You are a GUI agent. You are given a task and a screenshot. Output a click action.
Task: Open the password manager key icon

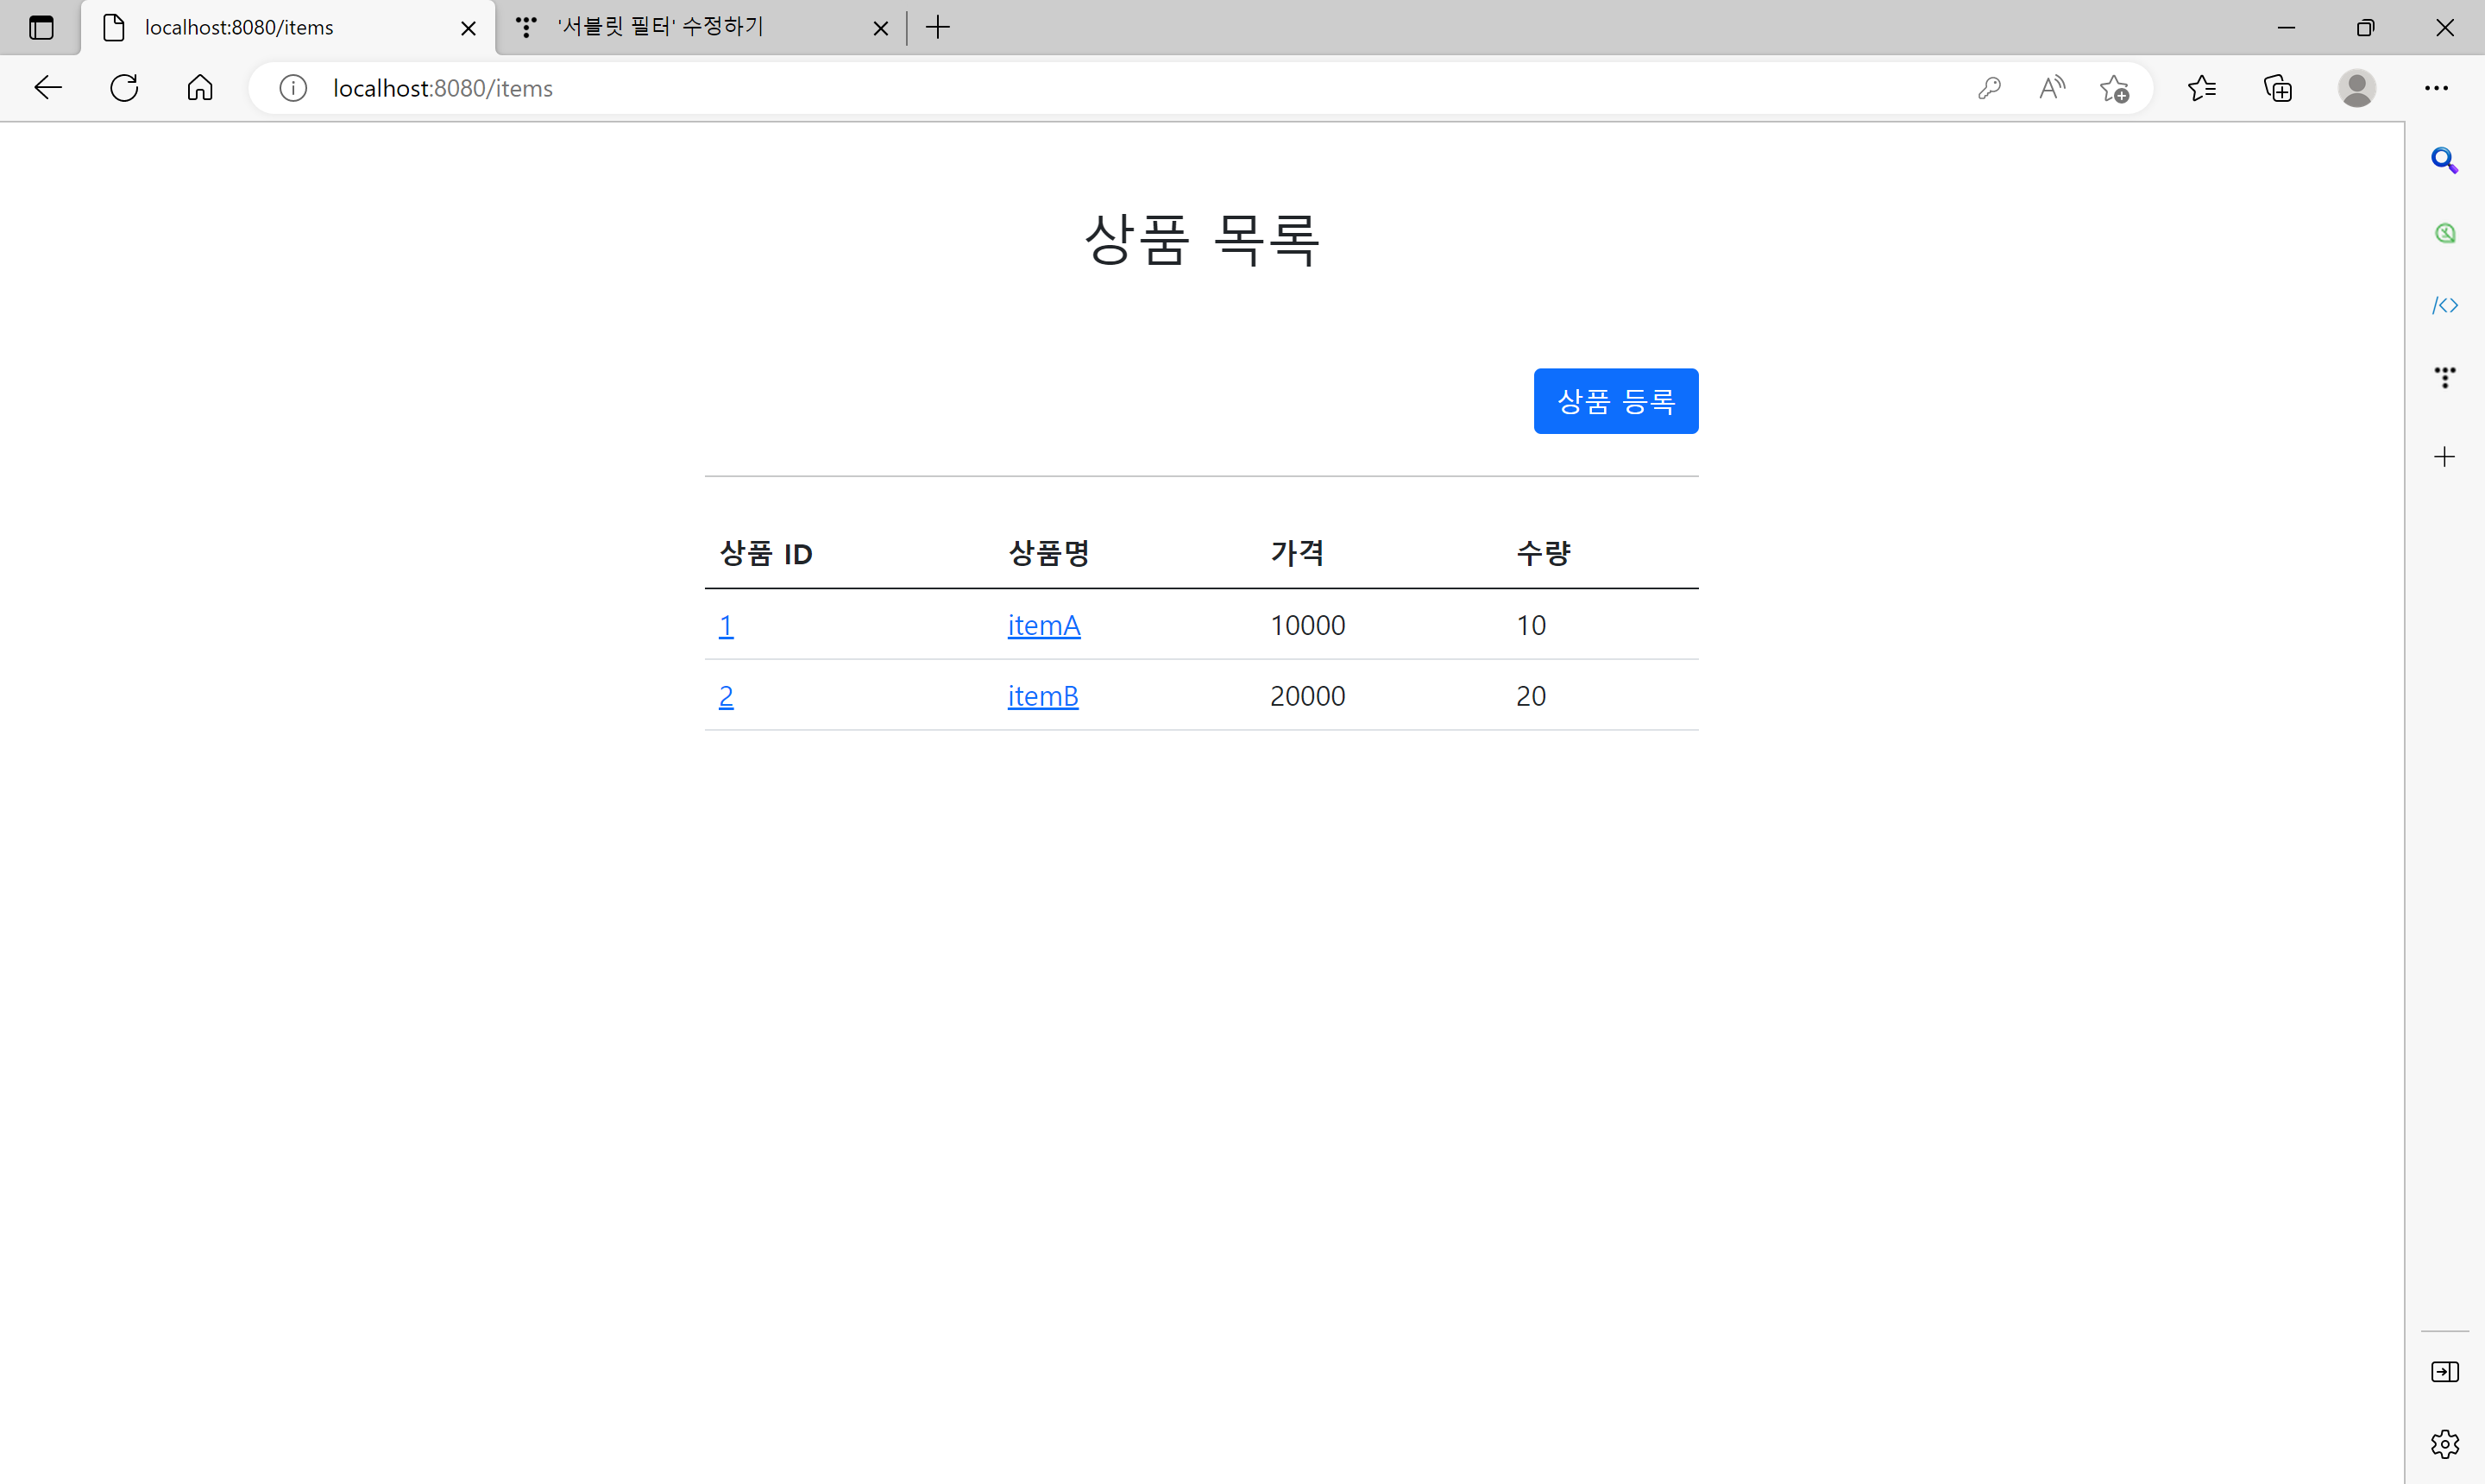[x=1989, y=88]
